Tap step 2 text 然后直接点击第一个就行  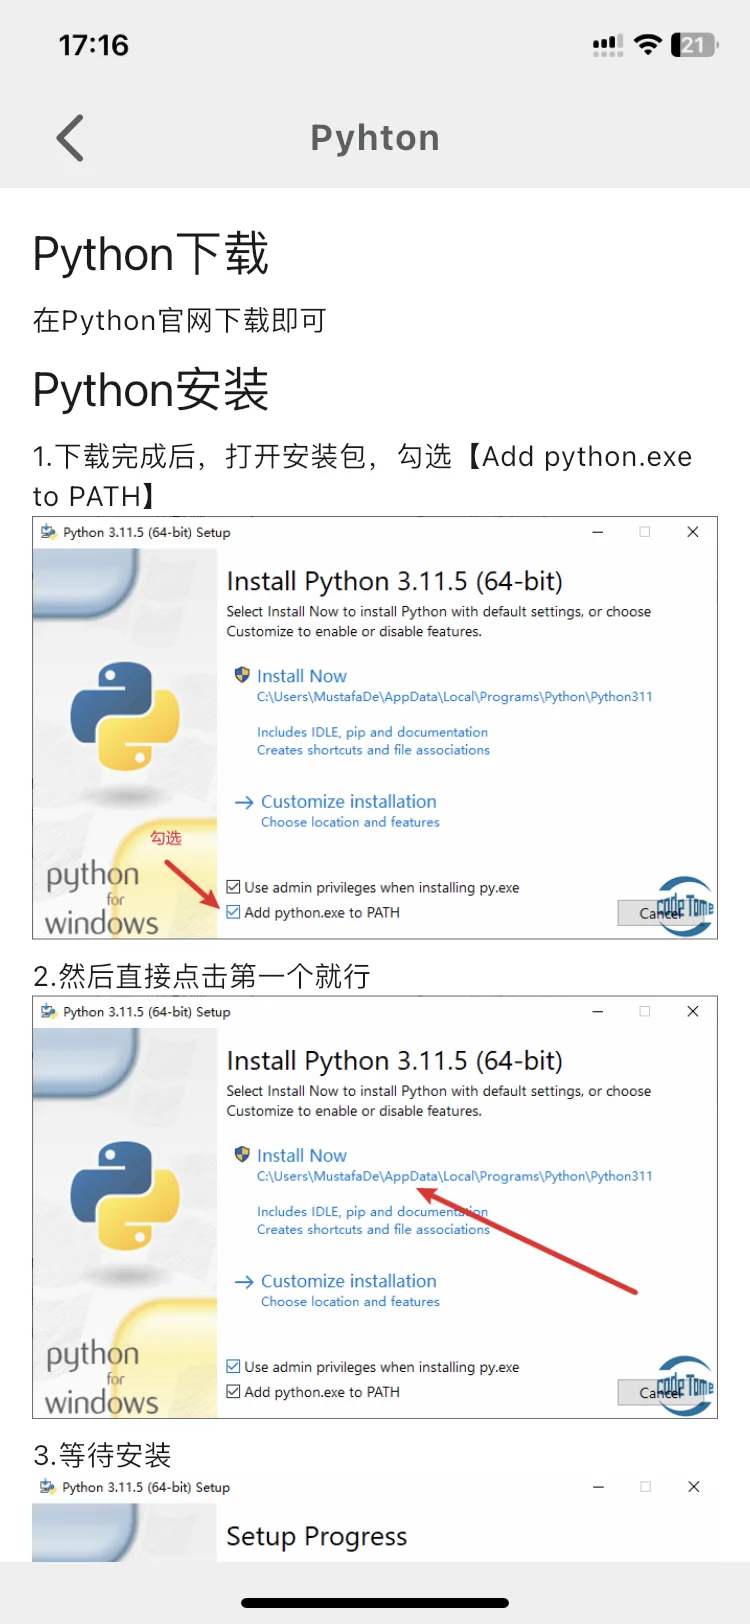click(x=202, y=976)
